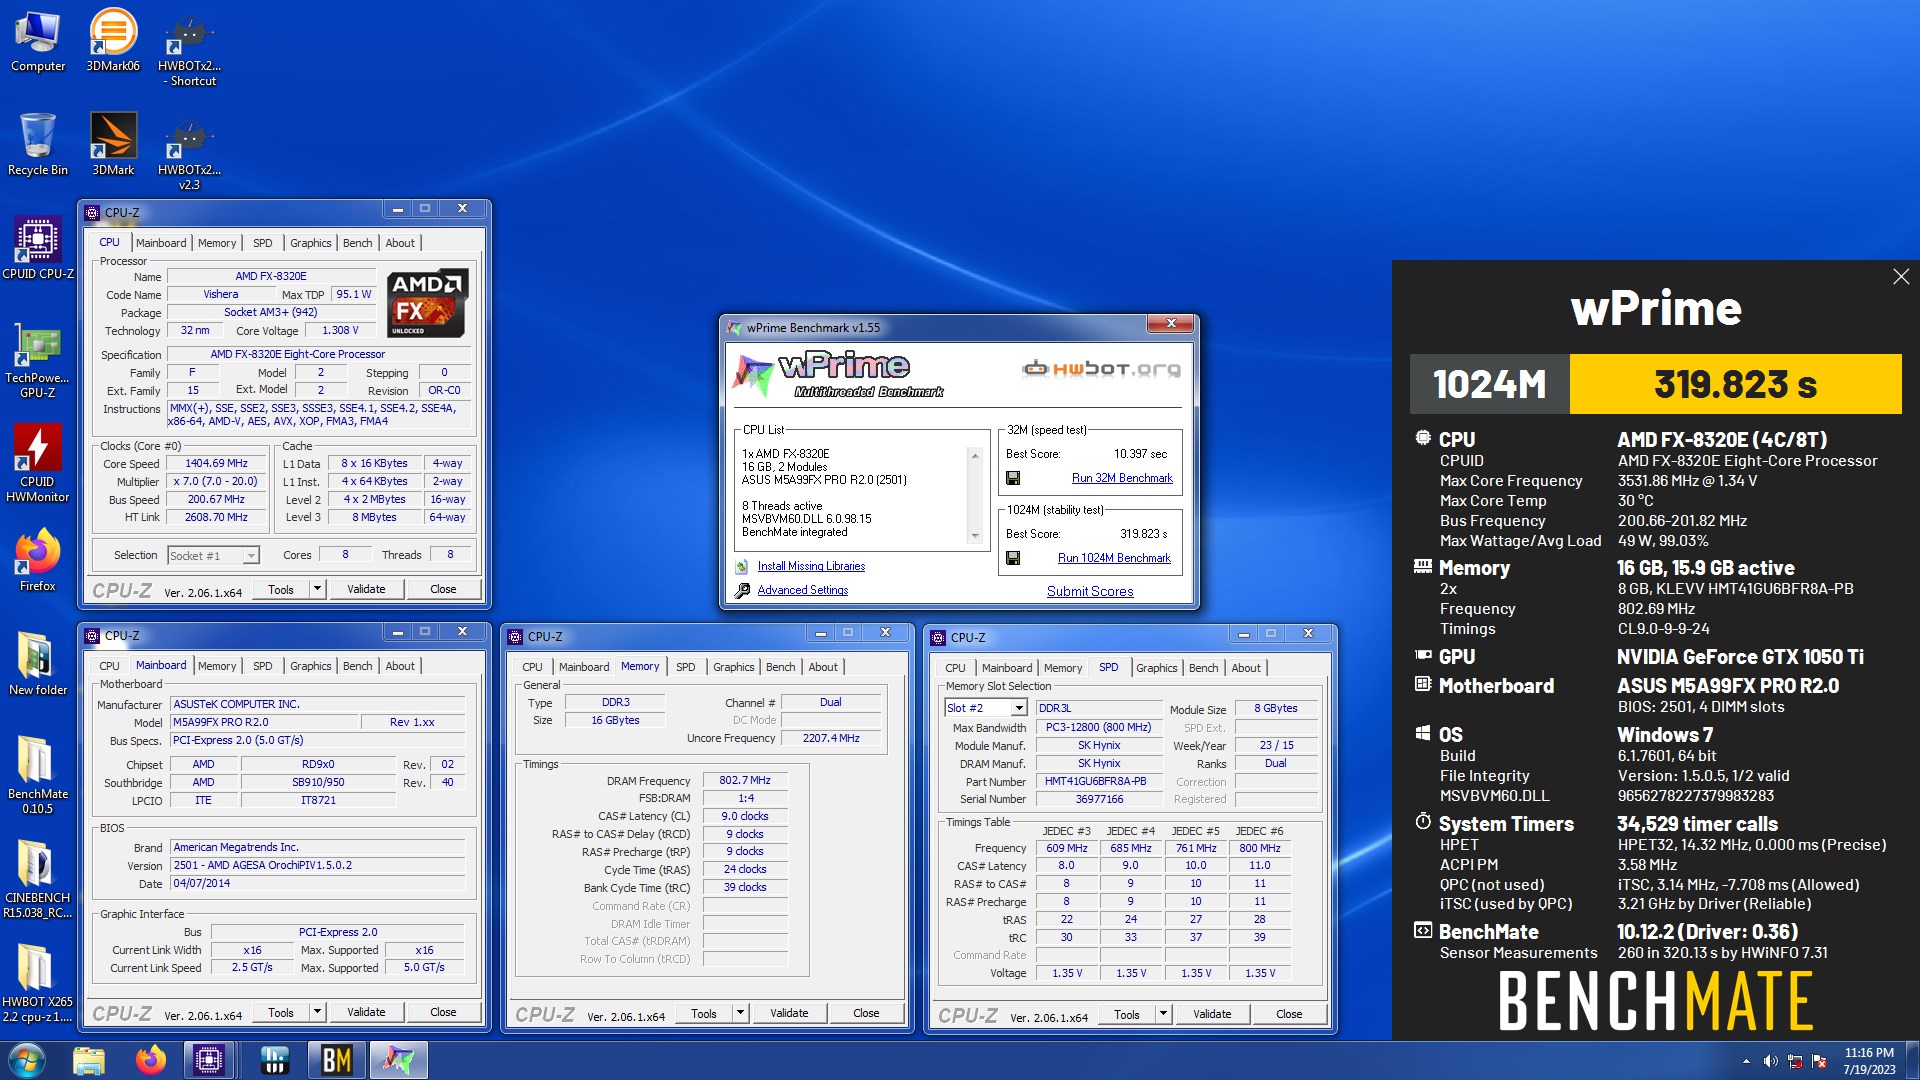
Task: Click Tools button in SPD CPU-Z window
Action: coord(1127,1014)
